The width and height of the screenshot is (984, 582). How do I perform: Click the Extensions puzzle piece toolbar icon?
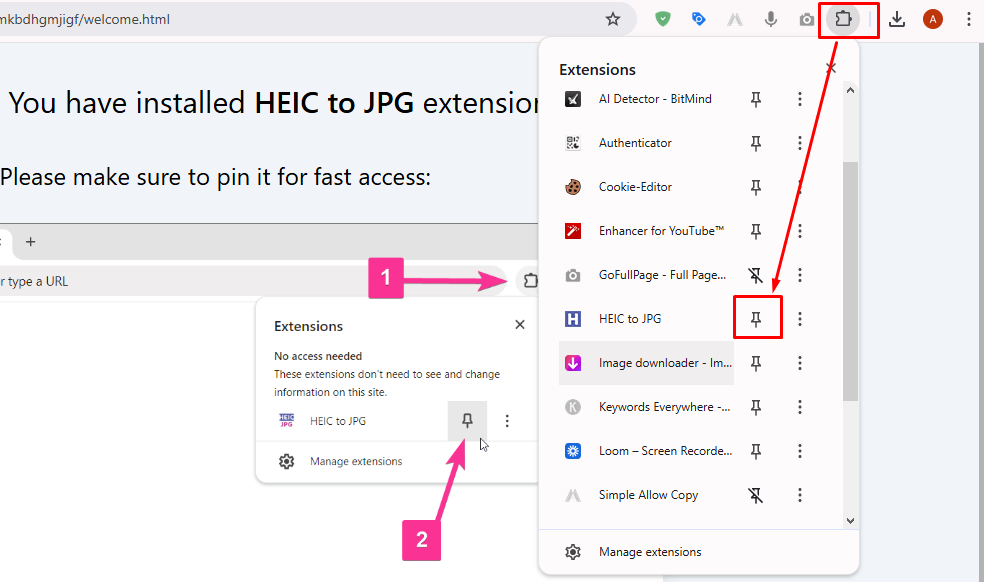point(846,19)
